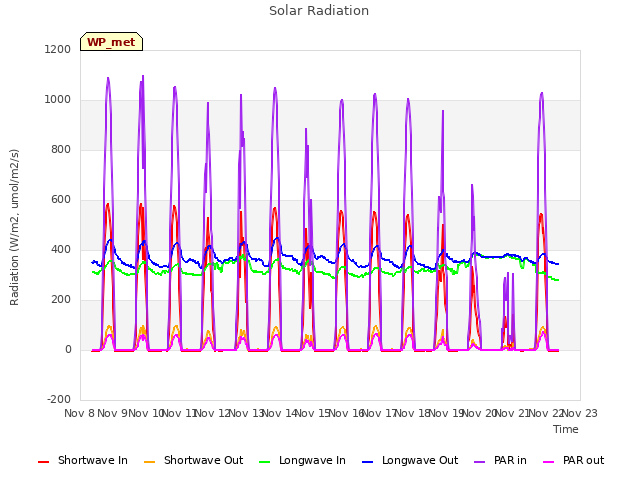The height and width of the screenshot is (480, 640).
Task: Click the blue Longwave Out legend swatch
Action: tap(367, 462)
